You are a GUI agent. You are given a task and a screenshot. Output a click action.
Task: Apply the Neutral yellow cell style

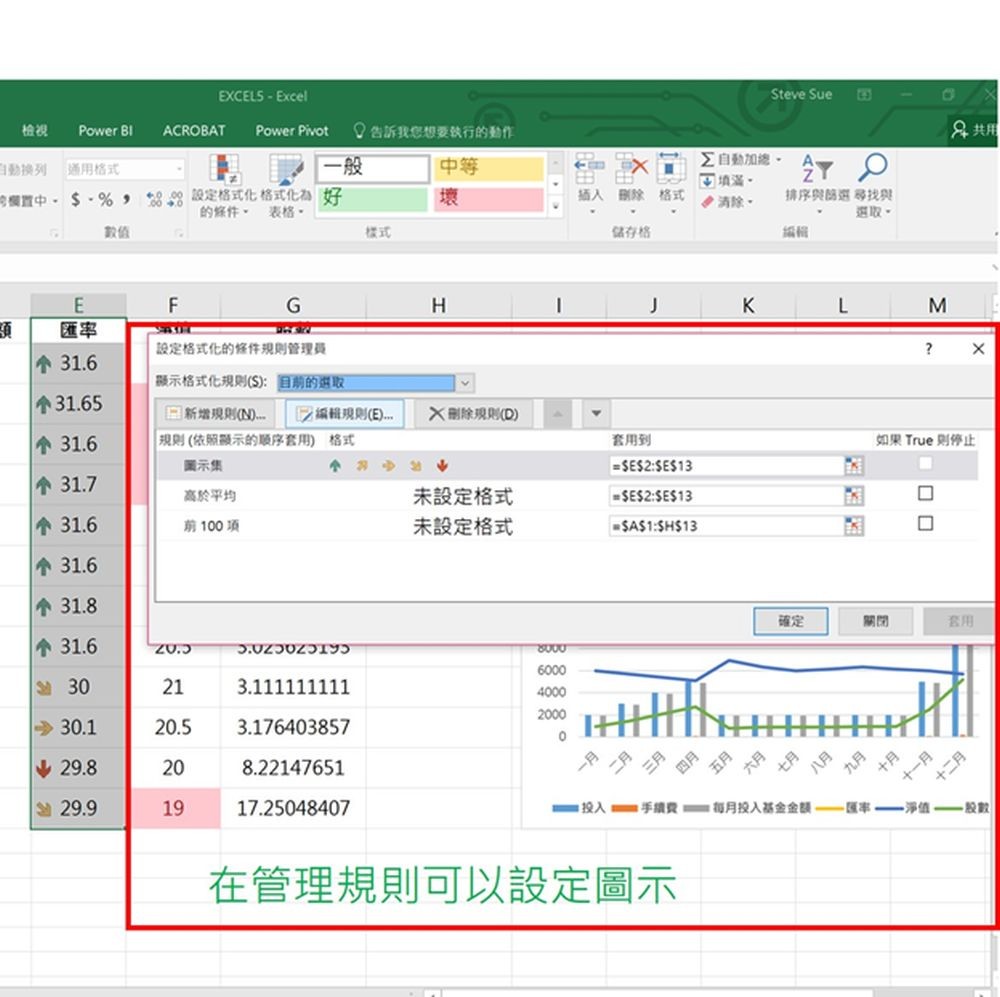point(489,168)
